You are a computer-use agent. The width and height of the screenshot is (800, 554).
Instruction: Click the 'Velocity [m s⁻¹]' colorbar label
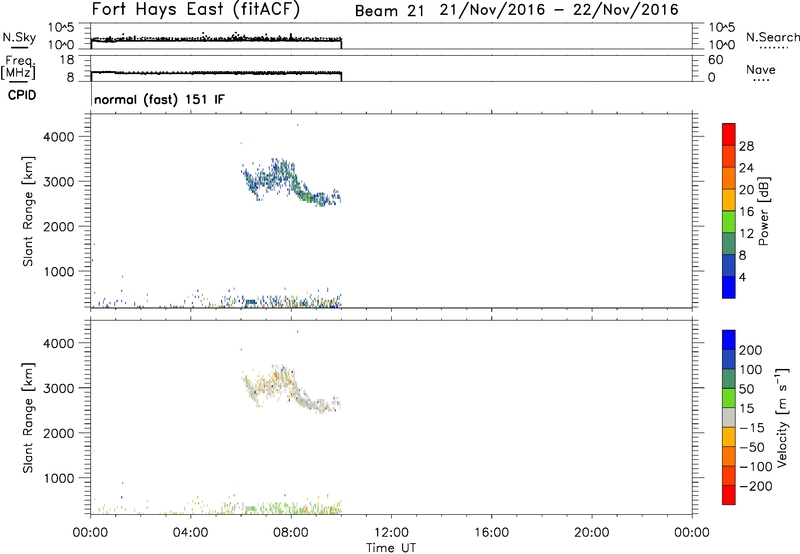coord(781,417)
